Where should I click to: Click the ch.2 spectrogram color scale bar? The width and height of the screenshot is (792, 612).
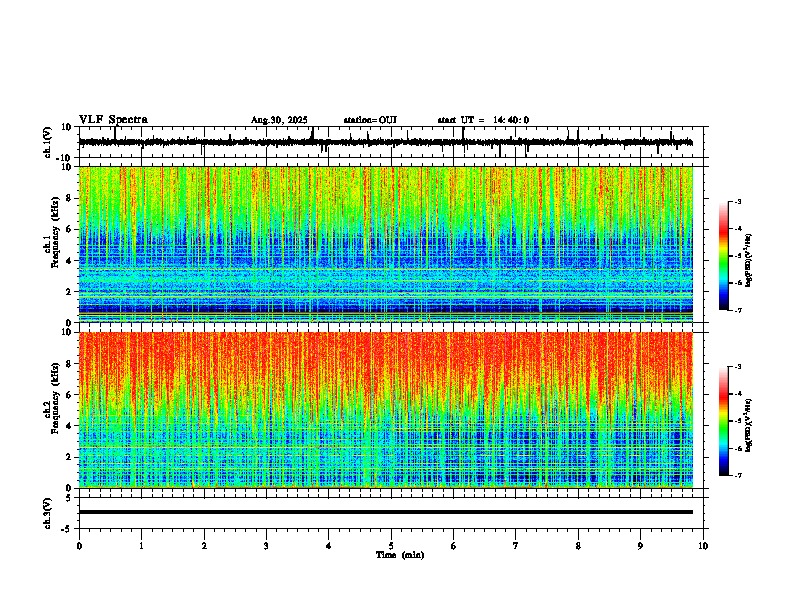(x=723, y=421)
